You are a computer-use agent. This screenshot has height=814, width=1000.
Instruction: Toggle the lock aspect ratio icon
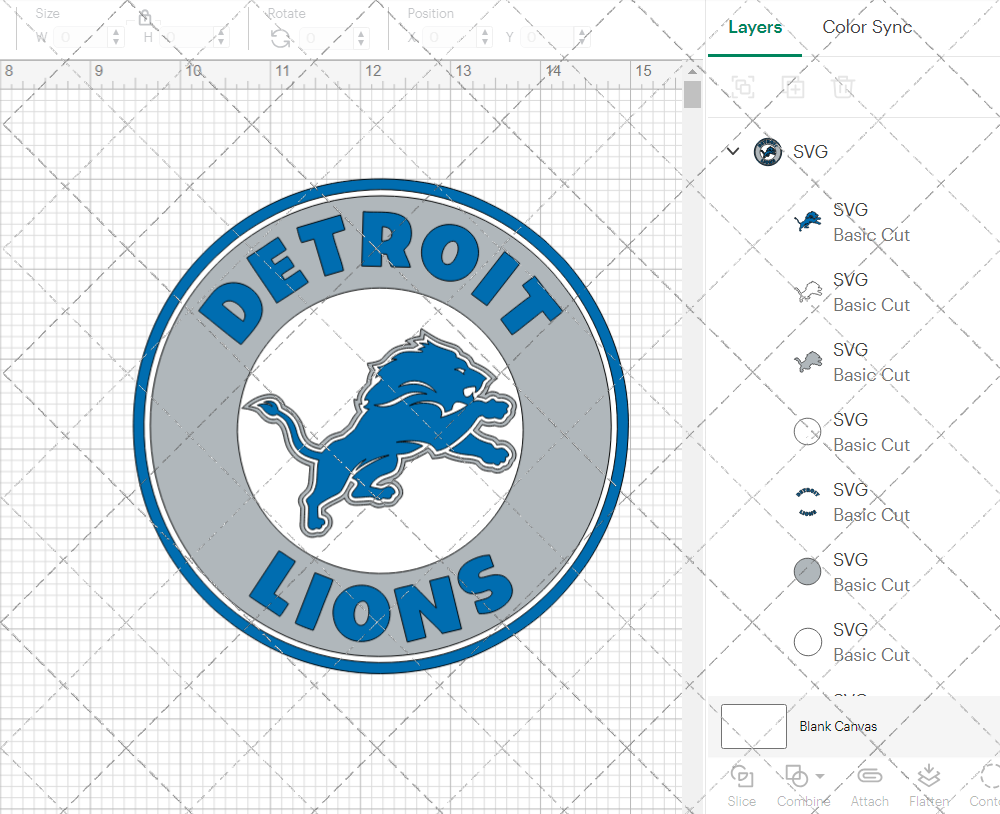click(x=145, y=17)
